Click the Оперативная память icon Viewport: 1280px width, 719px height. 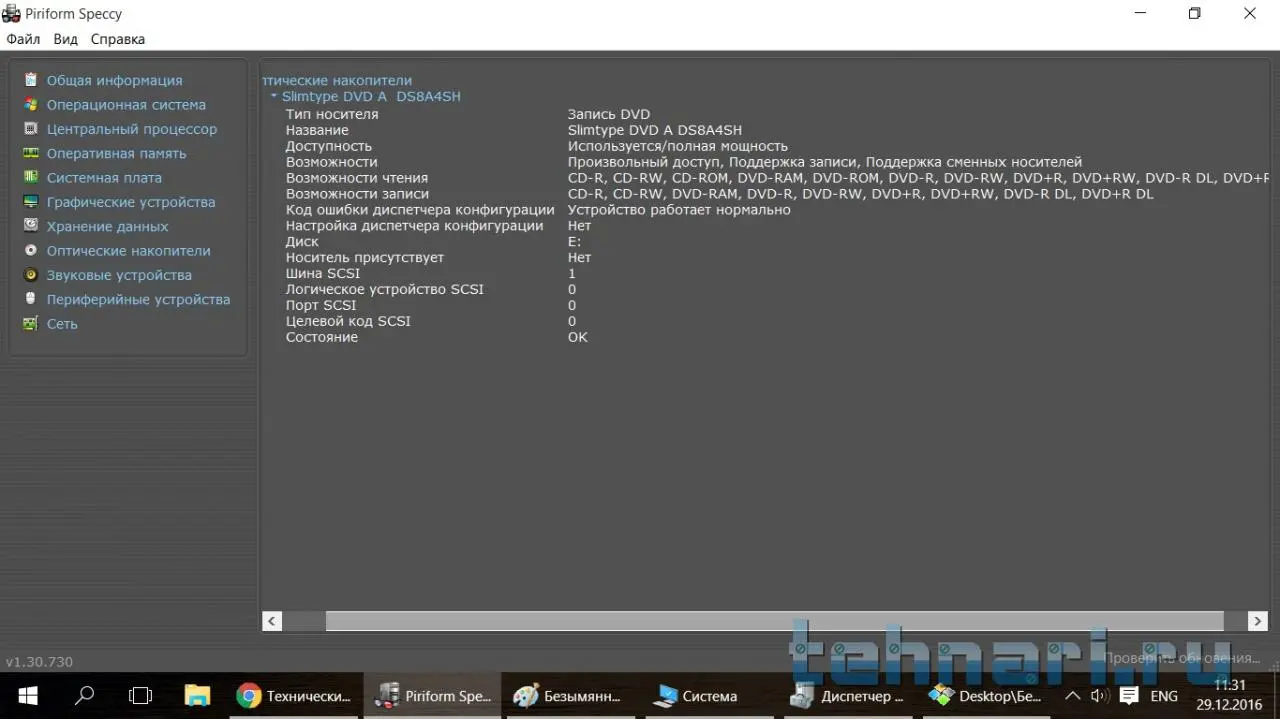31,153
